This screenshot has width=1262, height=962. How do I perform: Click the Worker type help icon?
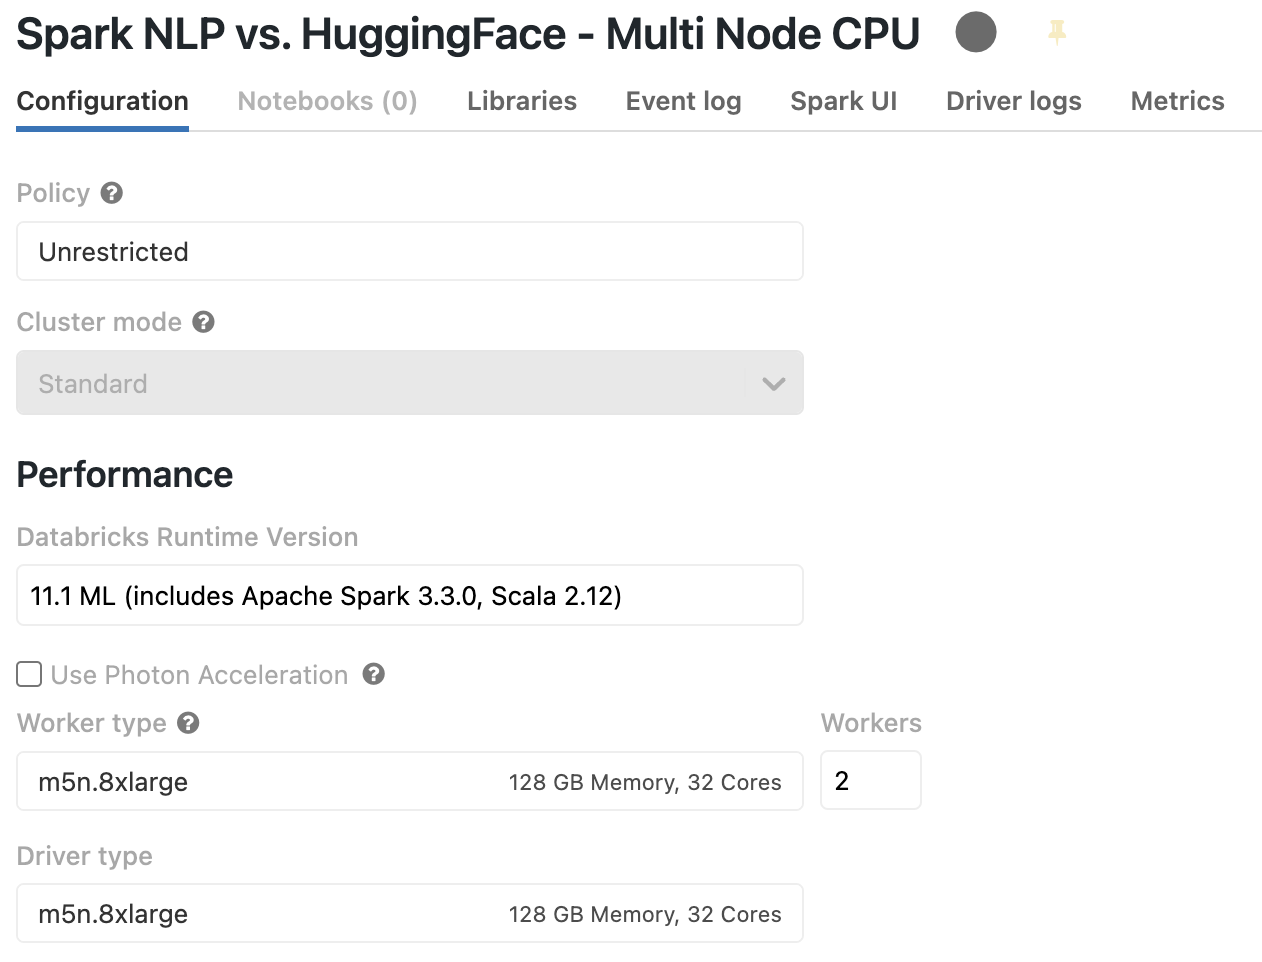[188, 723]
